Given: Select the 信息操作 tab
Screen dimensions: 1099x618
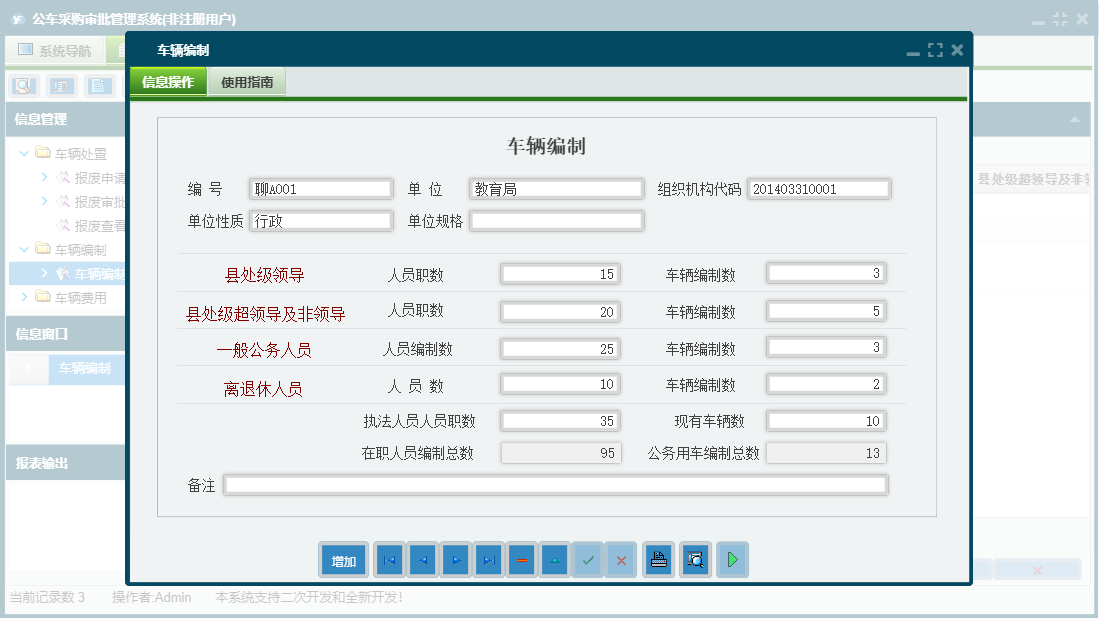Looking at the screenshot, I should pyautogui.click(x=166, y=81).
